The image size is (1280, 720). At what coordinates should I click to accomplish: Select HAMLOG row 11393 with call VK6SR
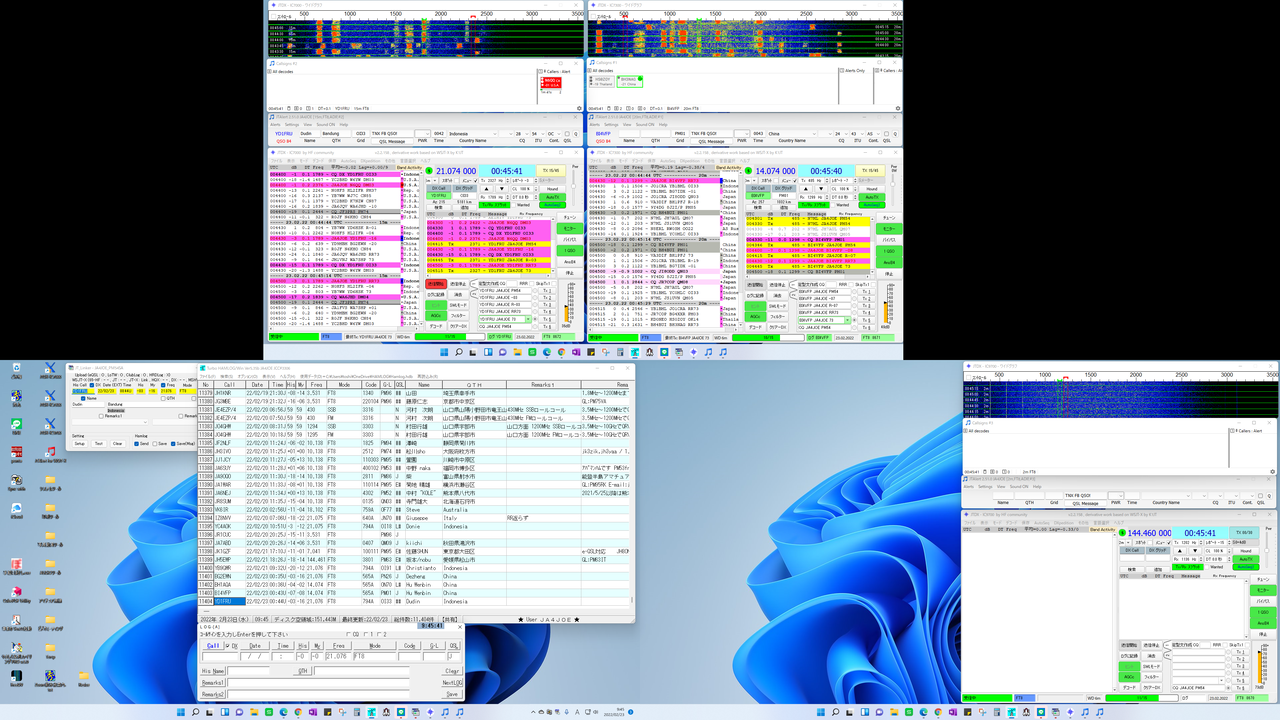(414, 508)
